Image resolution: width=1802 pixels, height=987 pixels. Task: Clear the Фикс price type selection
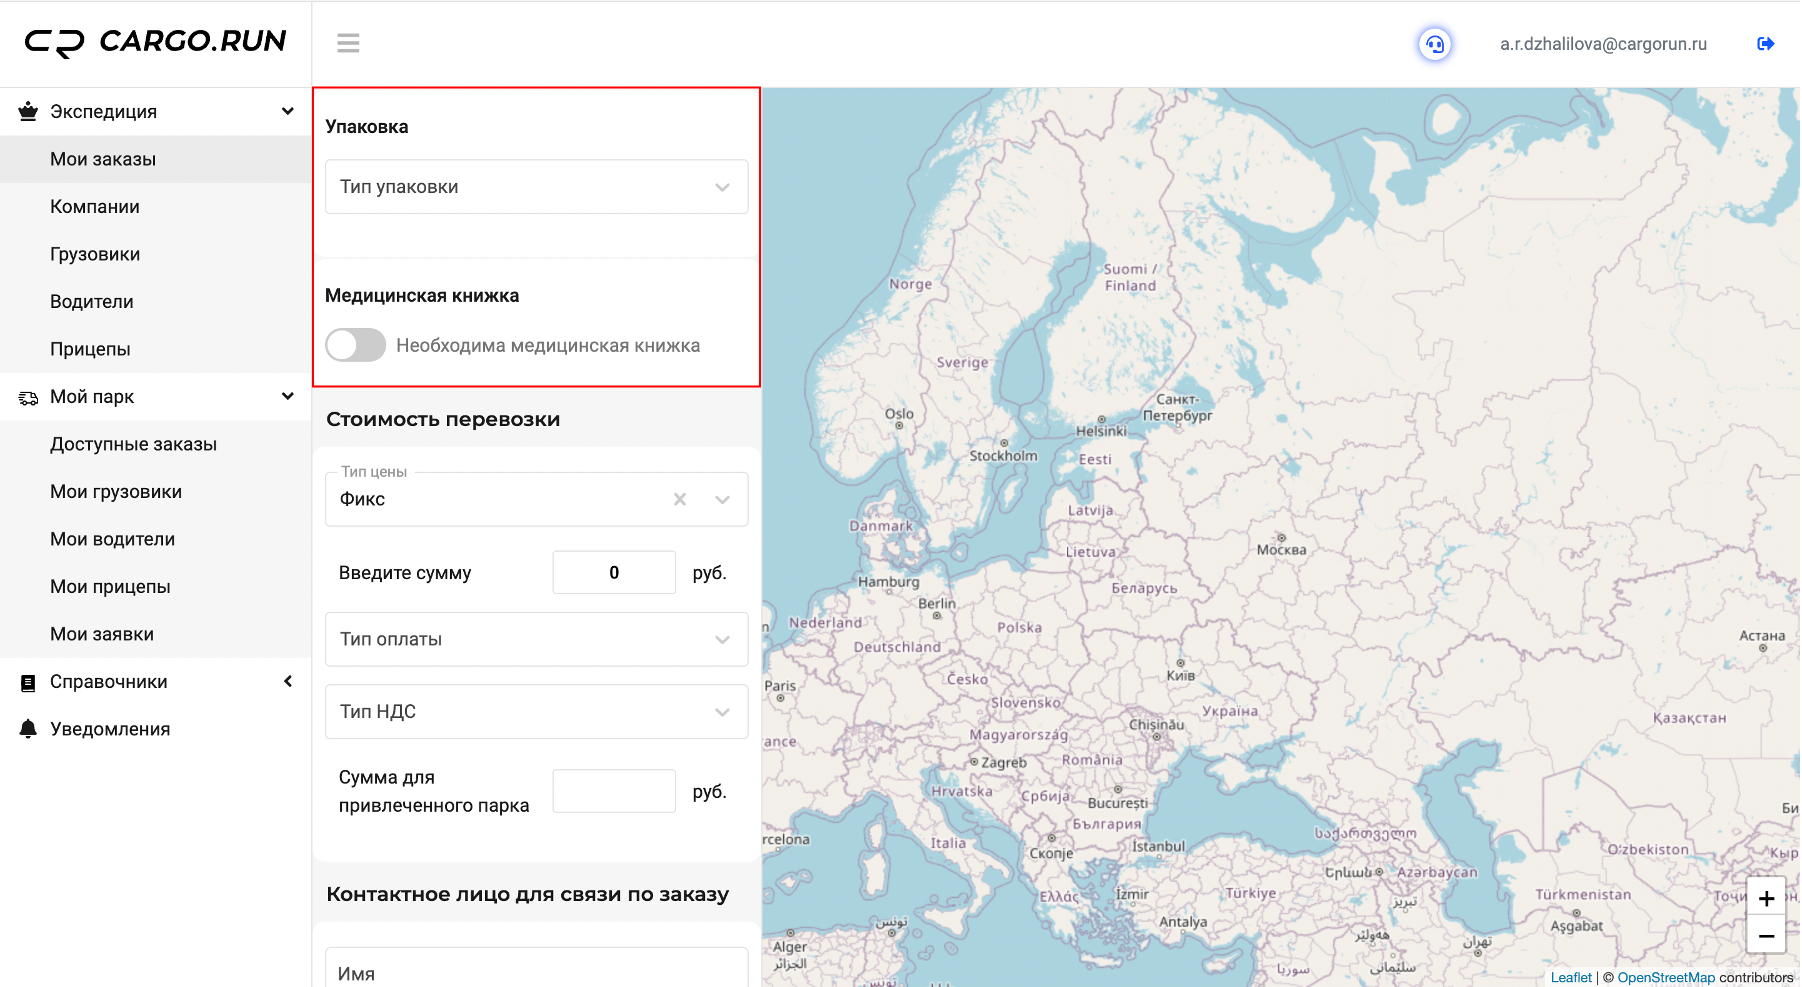(x=680, y=499)
